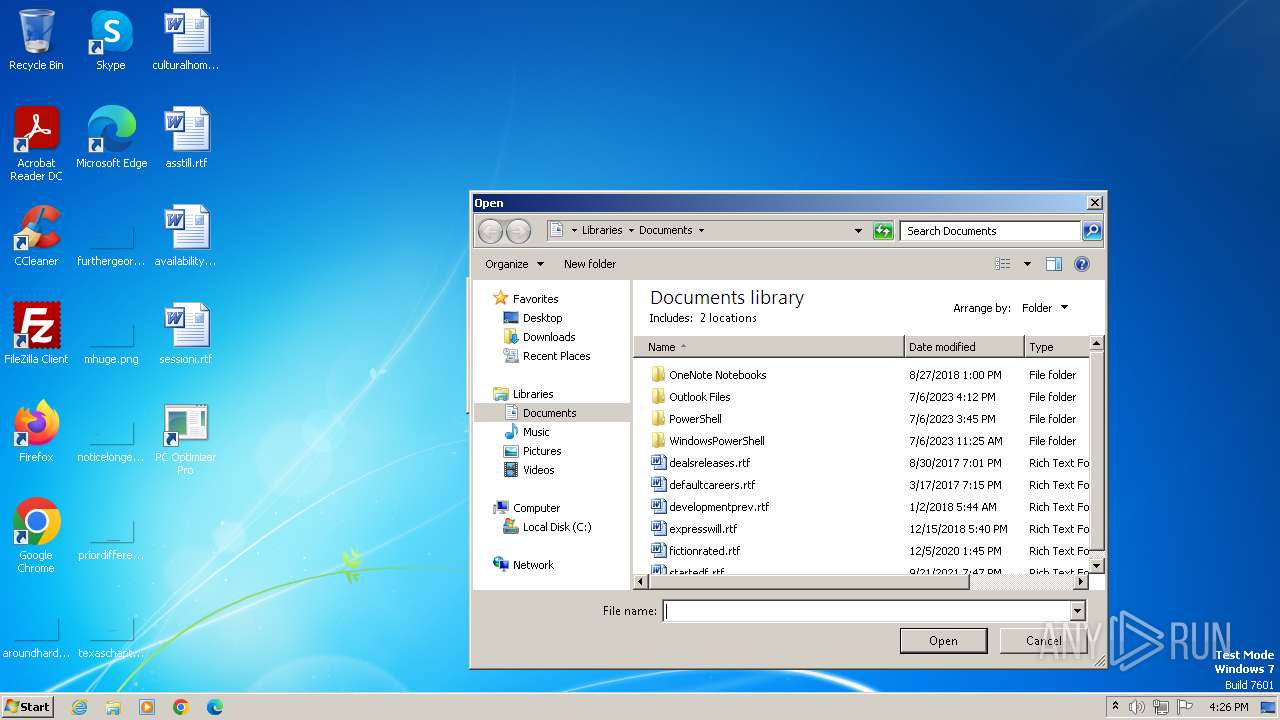Click New folder in the toolbar

point(590,264)
